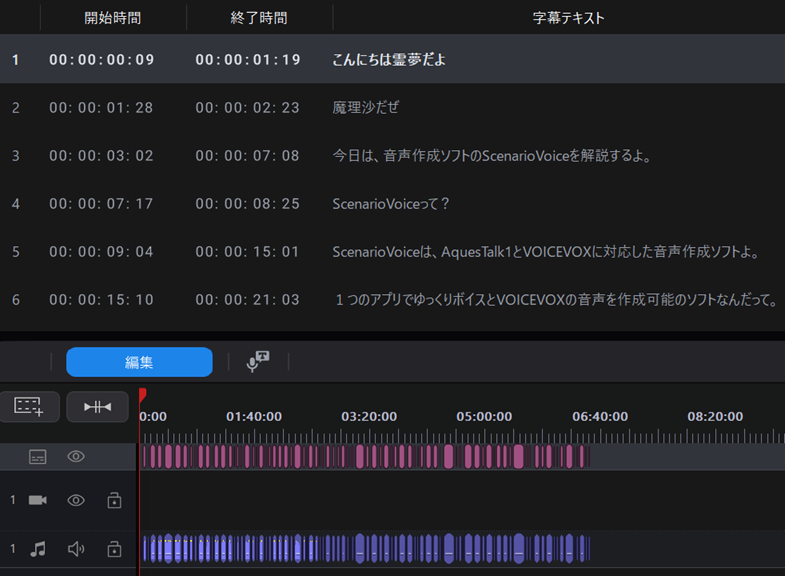Toggle subtitle track visibility eye

click(x=76, y=456)
